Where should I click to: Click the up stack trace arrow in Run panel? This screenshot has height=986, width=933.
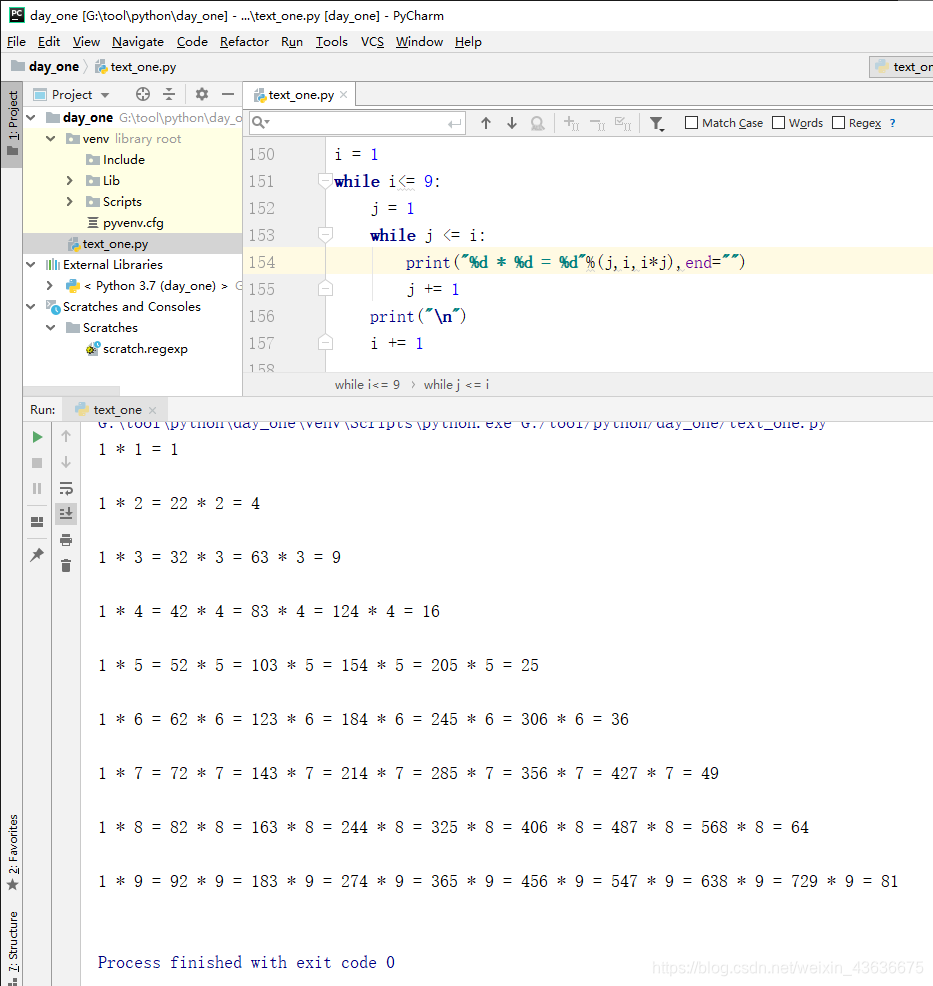tap(66, 436)
